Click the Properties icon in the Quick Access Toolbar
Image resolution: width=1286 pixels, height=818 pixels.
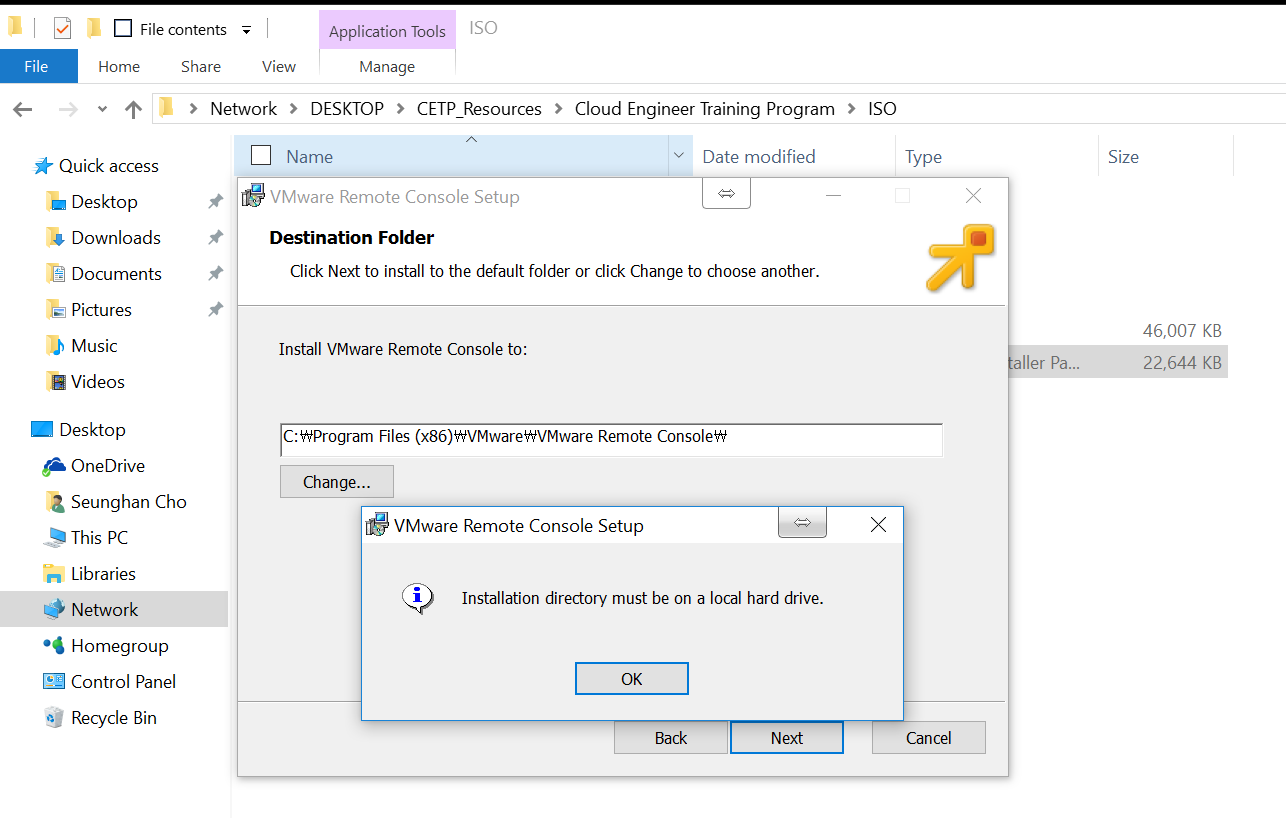tap(62, 29)
